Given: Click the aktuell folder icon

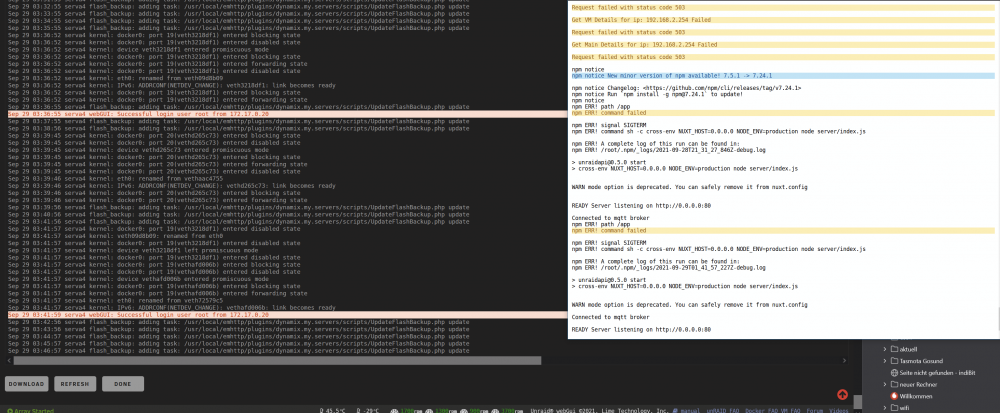Looking at the screenshot, I should (x=894, y=349).
